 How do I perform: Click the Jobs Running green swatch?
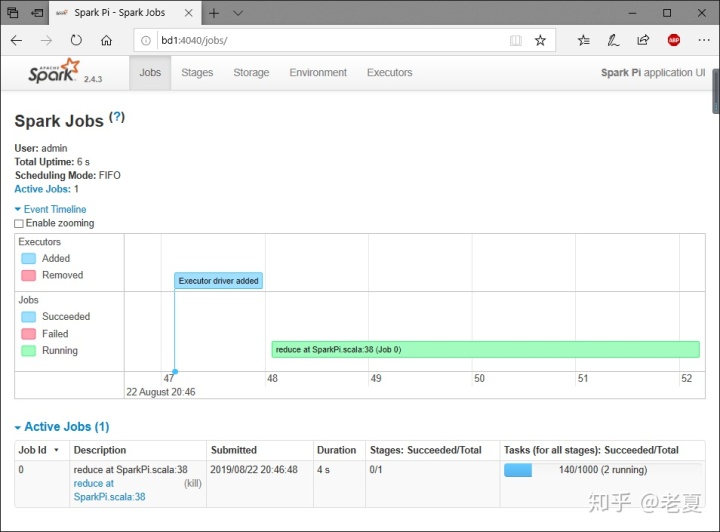28,351
